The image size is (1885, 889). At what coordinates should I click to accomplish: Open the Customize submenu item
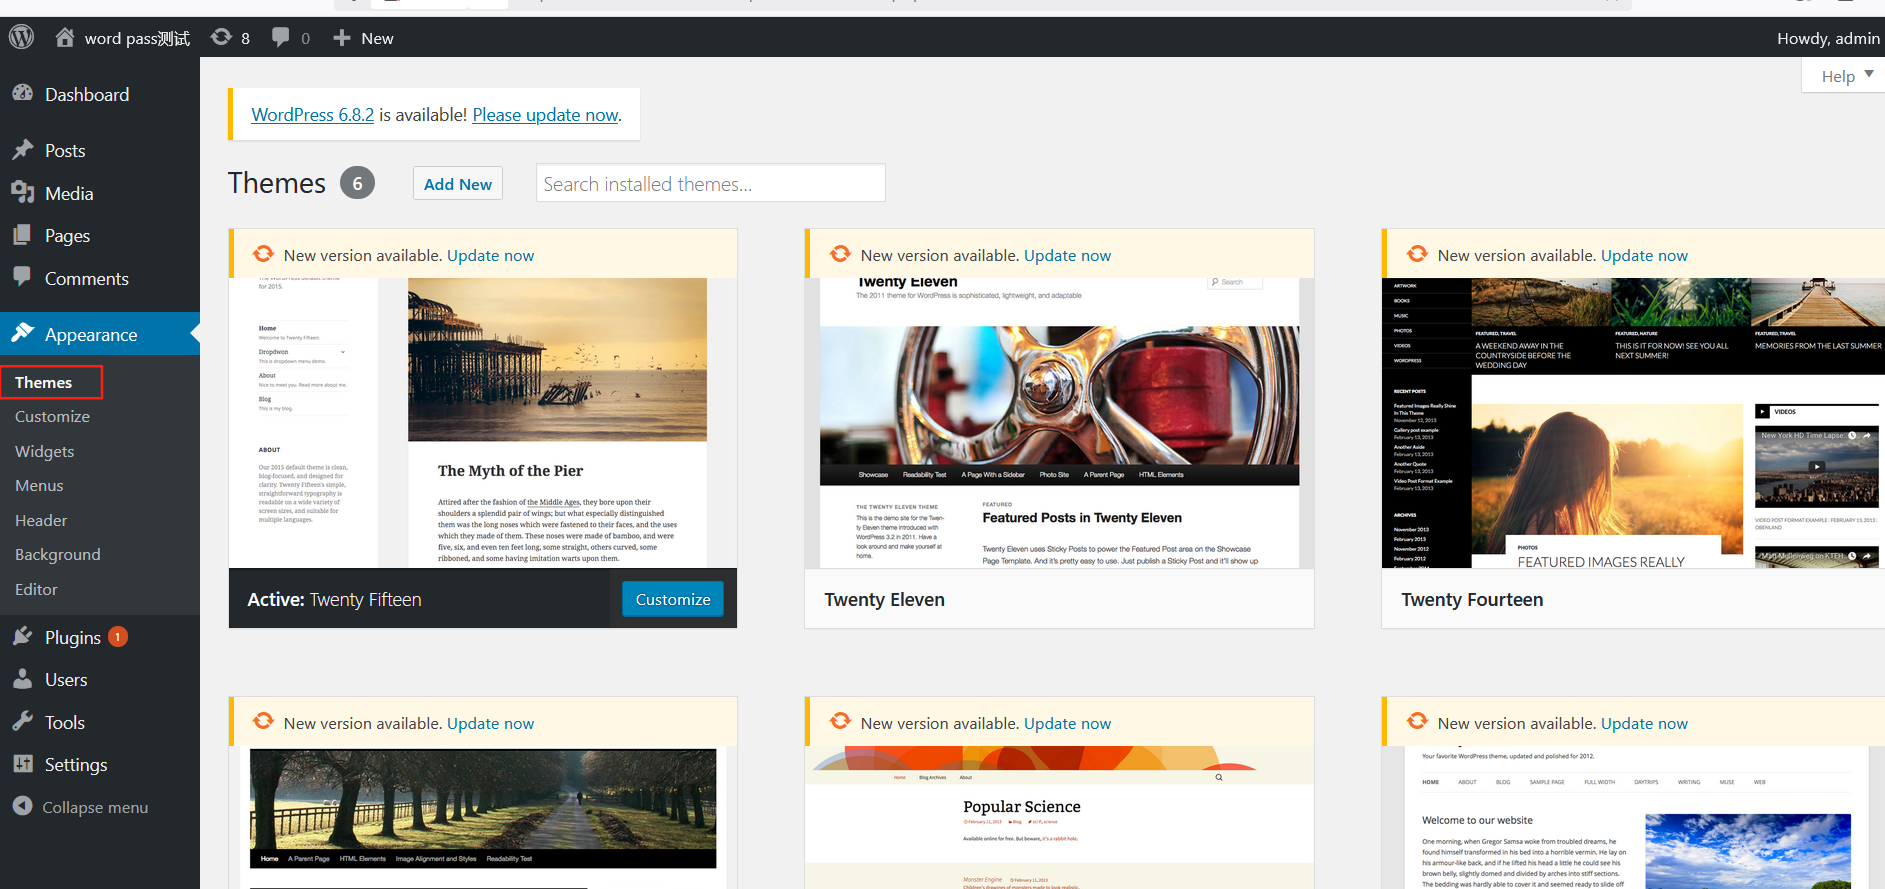click(52, 416)
